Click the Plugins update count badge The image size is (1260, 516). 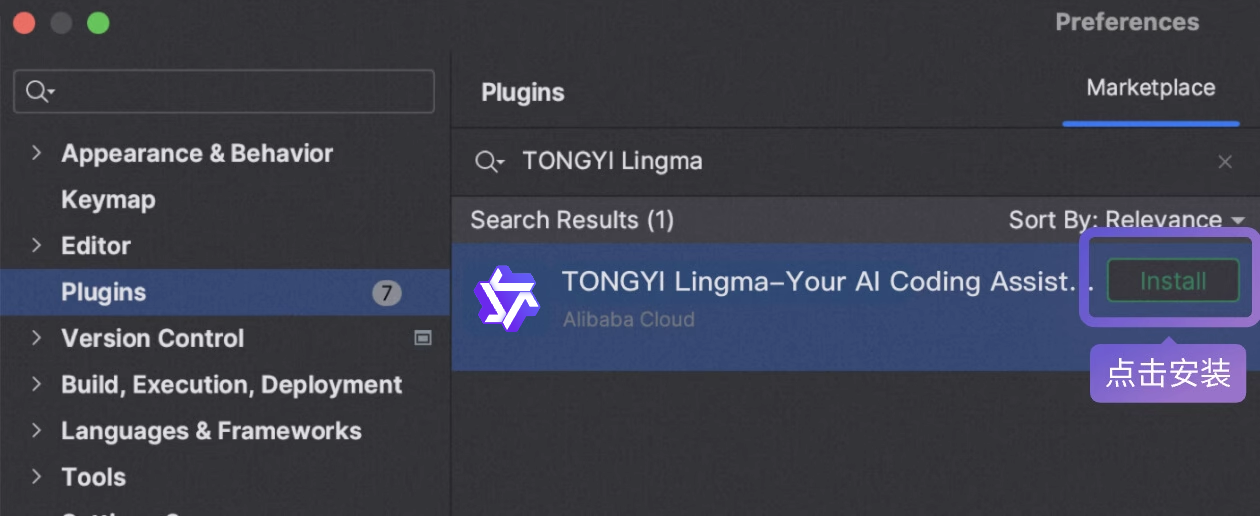[x=387, y=293]
